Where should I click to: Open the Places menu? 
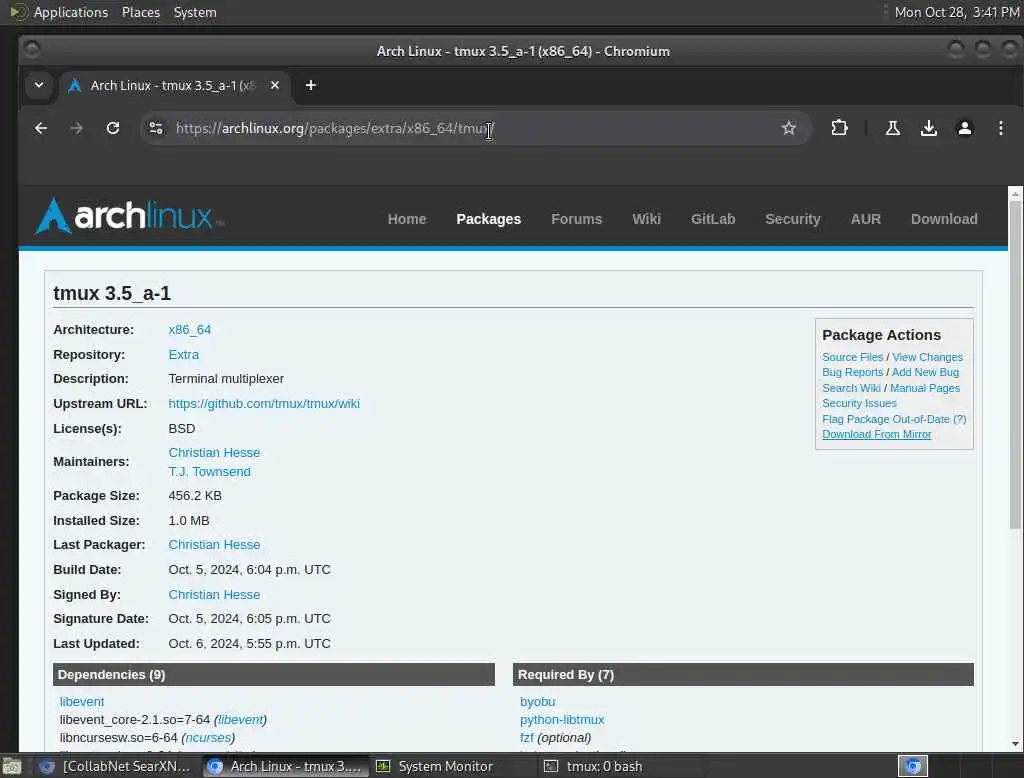(x=140, y=12)
